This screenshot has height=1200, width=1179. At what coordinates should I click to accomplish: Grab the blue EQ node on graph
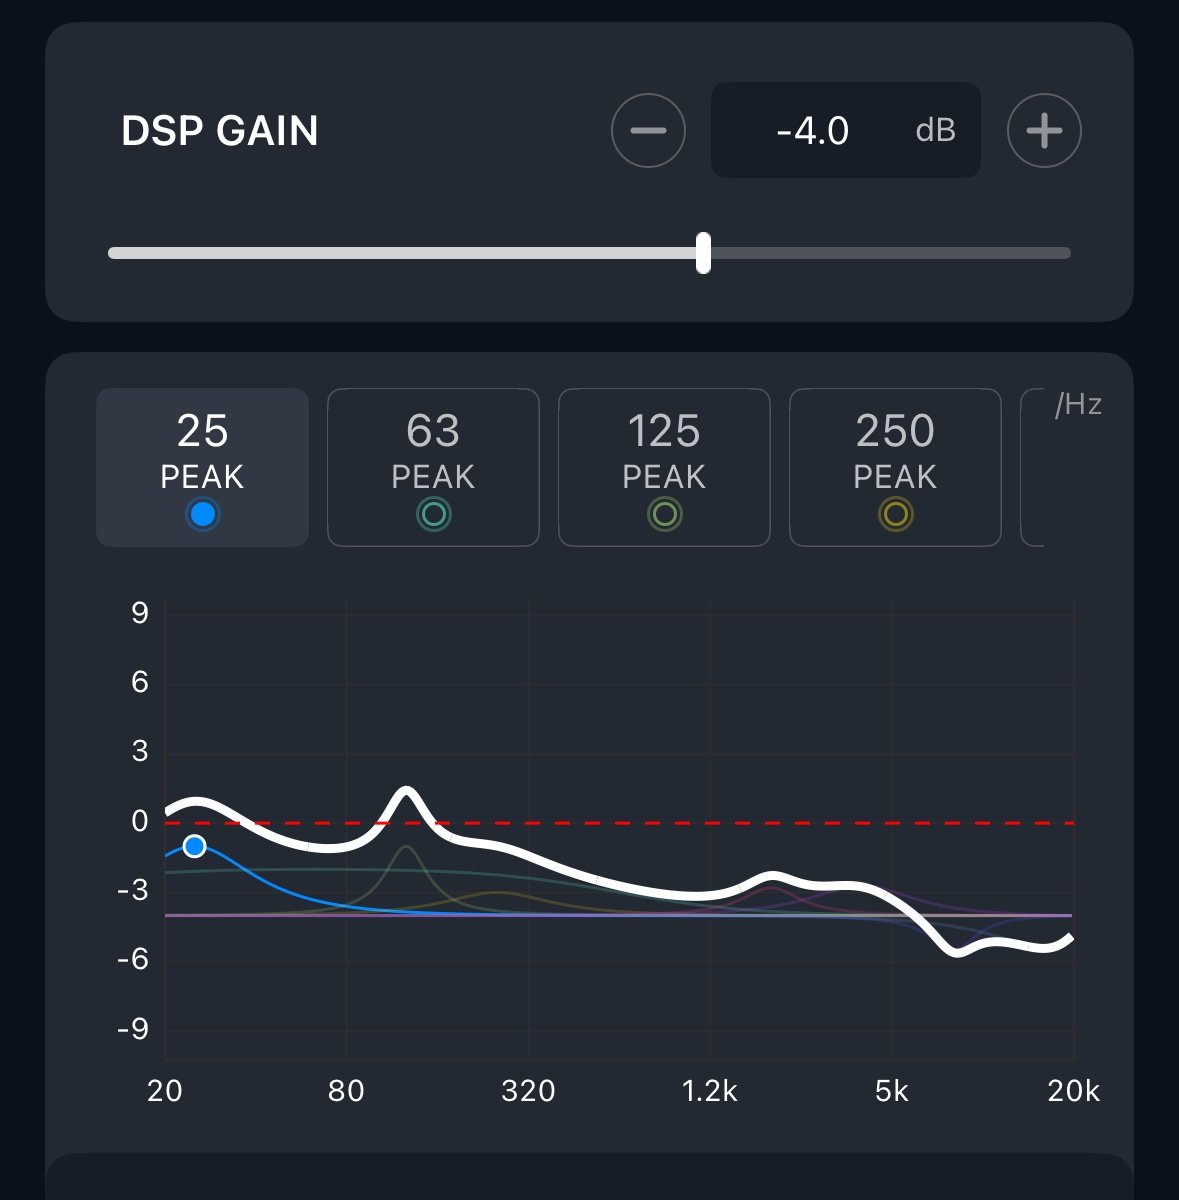[195, 847]
